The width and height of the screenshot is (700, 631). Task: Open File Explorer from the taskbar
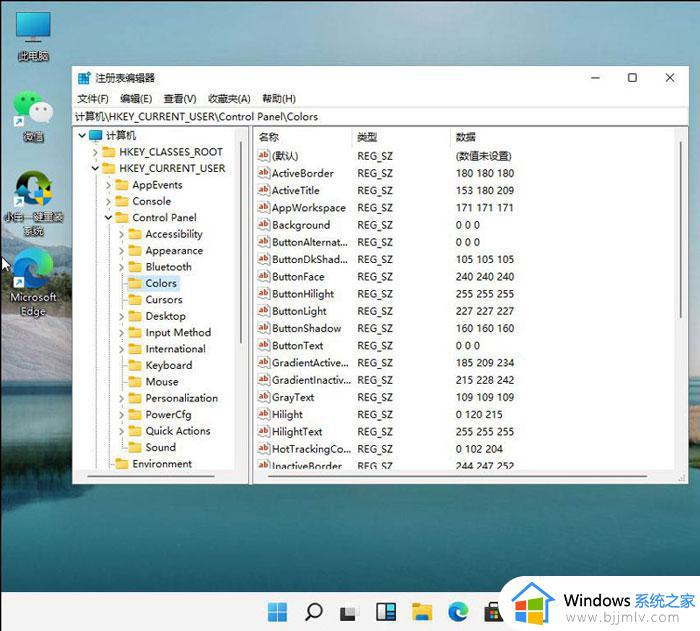coord(422,612)
